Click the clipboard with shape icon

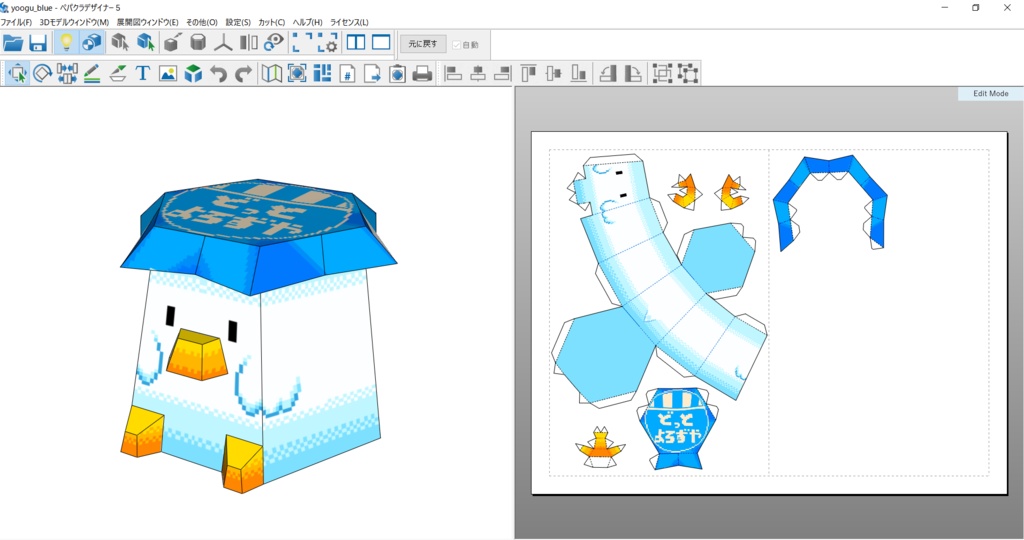397,73
